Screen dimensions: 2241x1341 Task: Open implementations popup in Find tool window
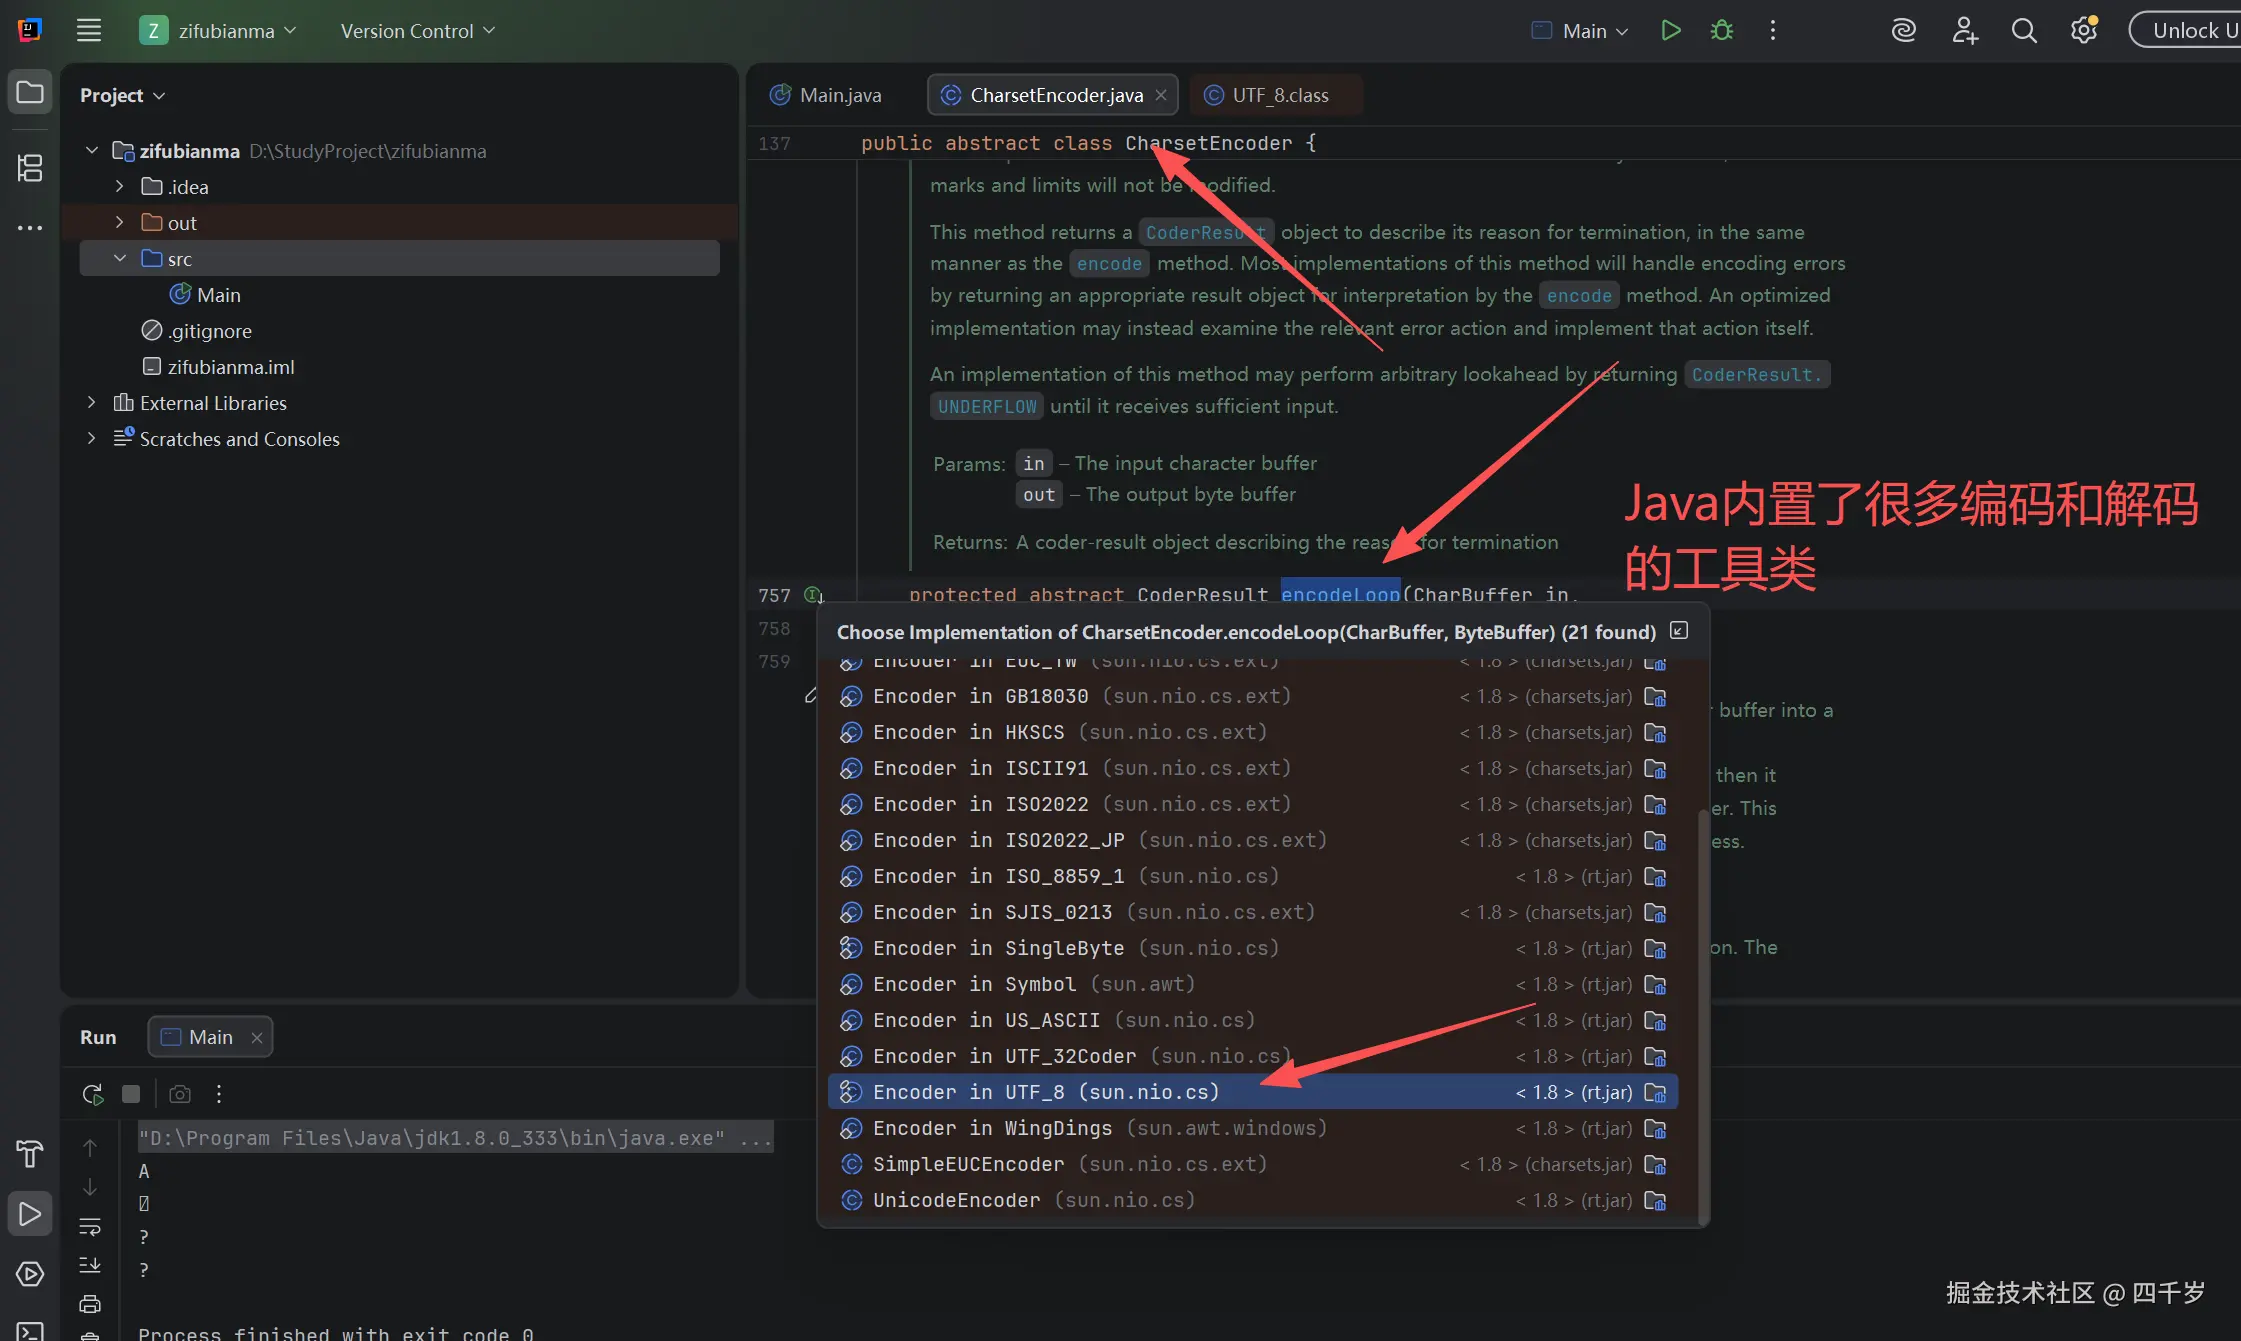(1679, 630)
